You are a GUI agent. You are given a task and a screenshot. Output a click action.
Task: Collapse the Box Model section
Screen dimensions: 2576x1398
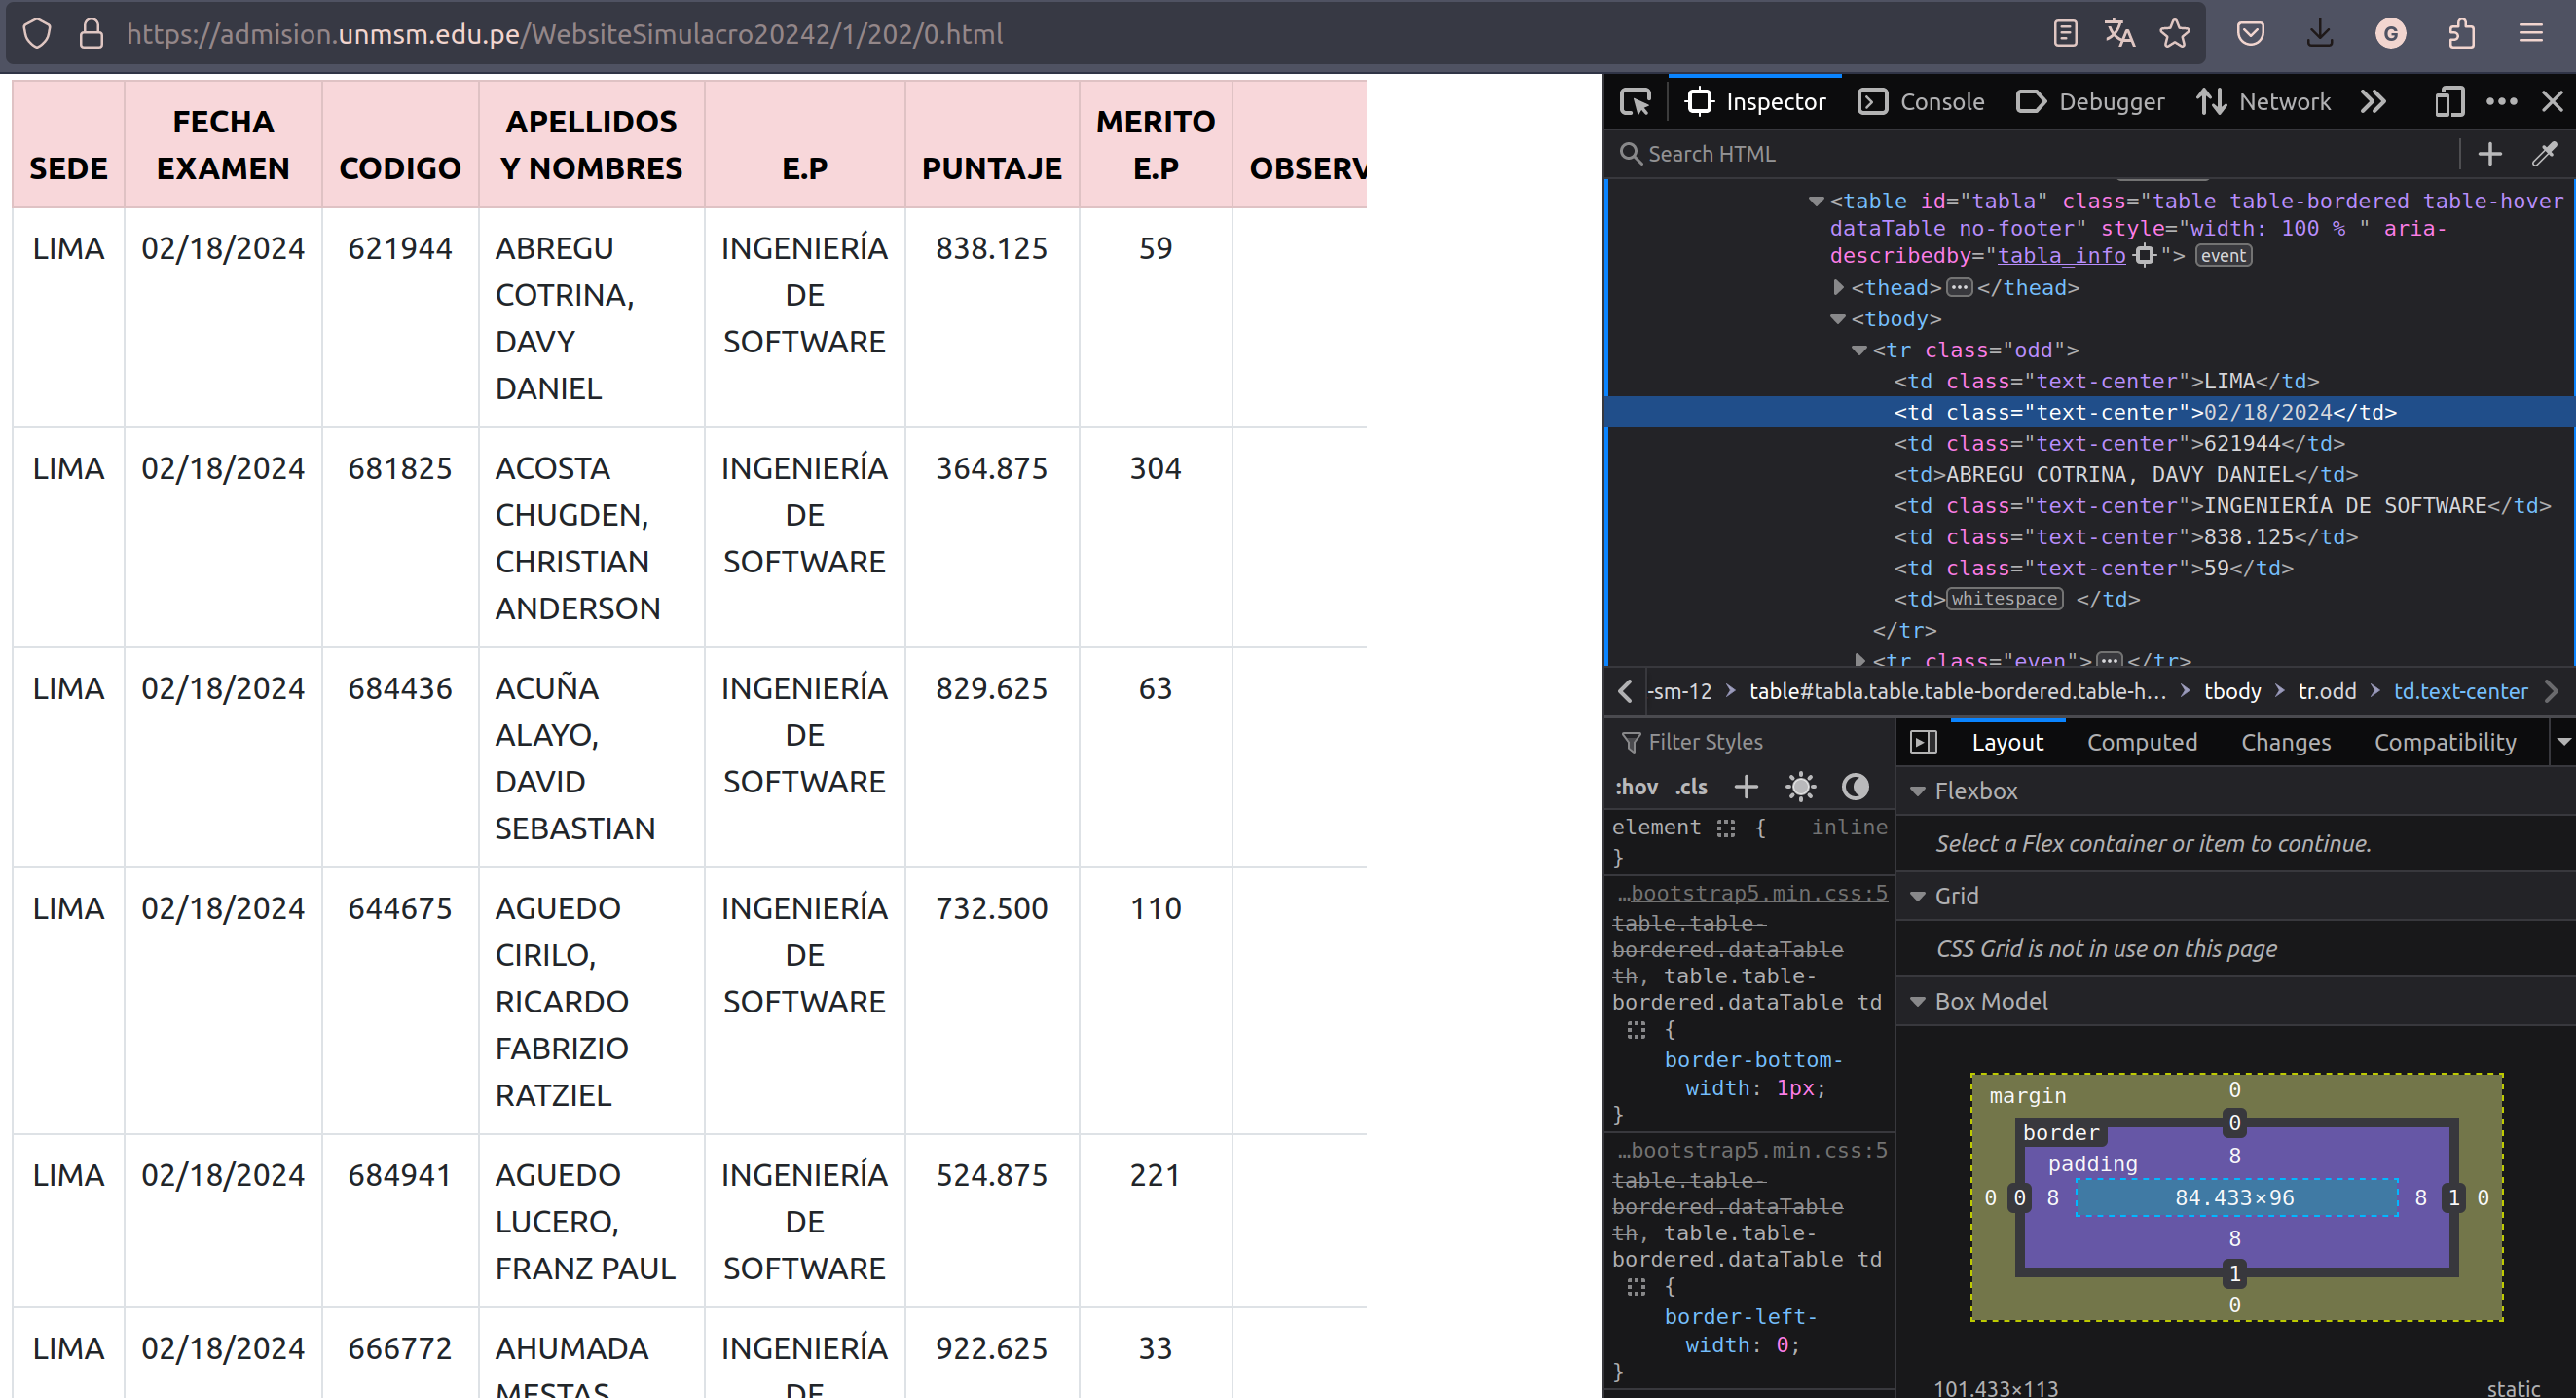[1918, 1002]
